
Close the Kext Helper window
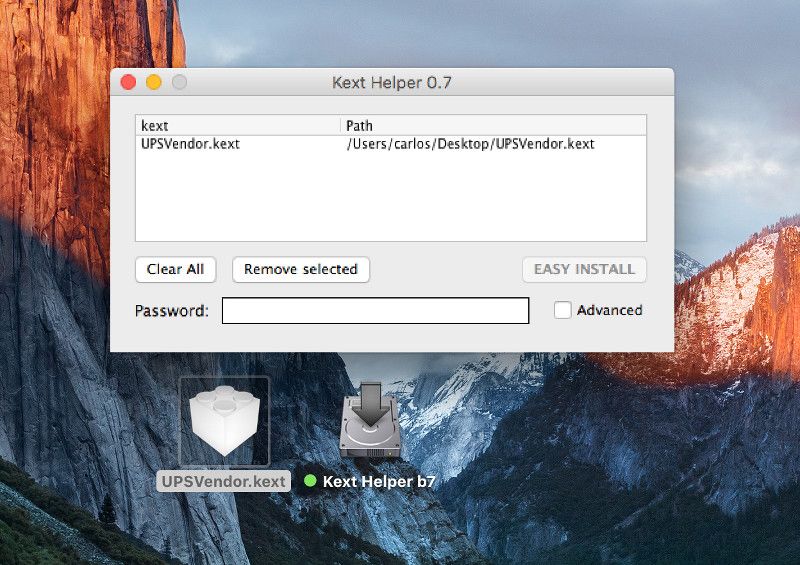pyautogui.click(x=128, y=82)
